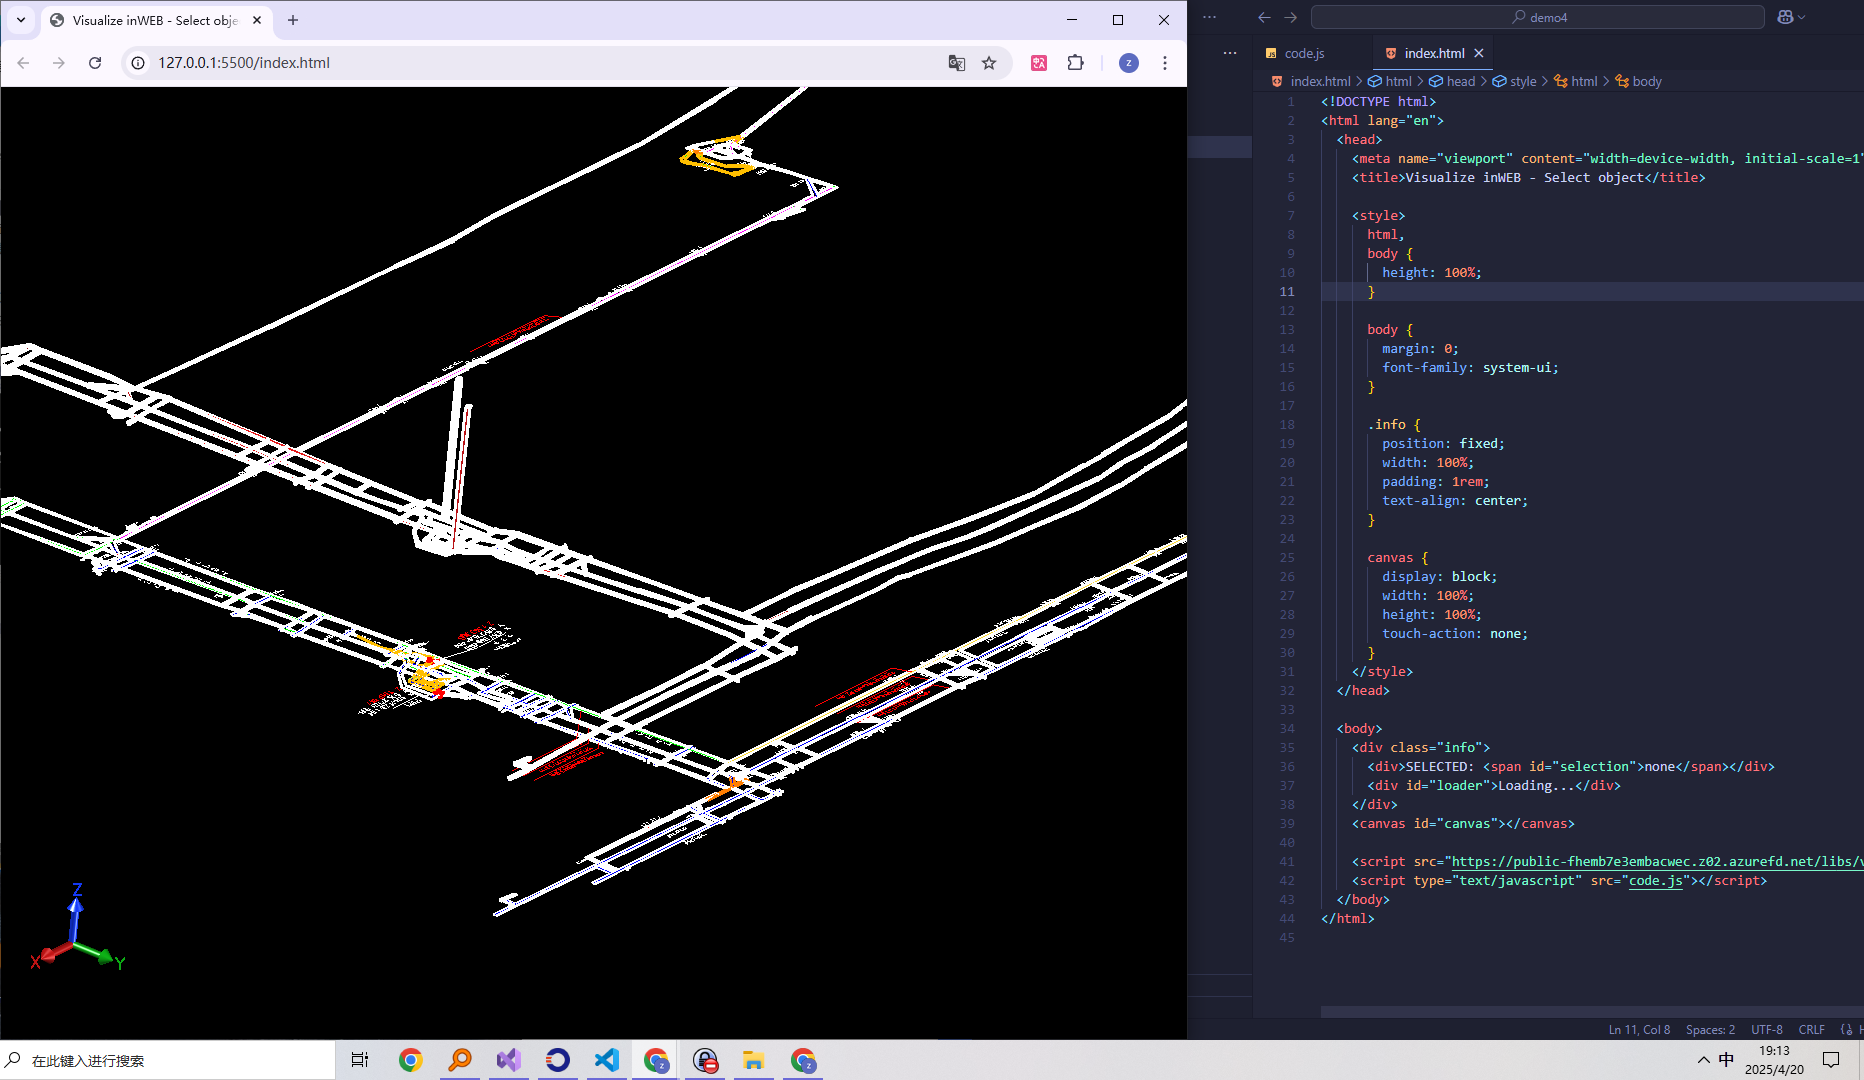1864x1080 pixels.
Task: Open Chrome extensions puzzle icon
Action: (1076, 63)
